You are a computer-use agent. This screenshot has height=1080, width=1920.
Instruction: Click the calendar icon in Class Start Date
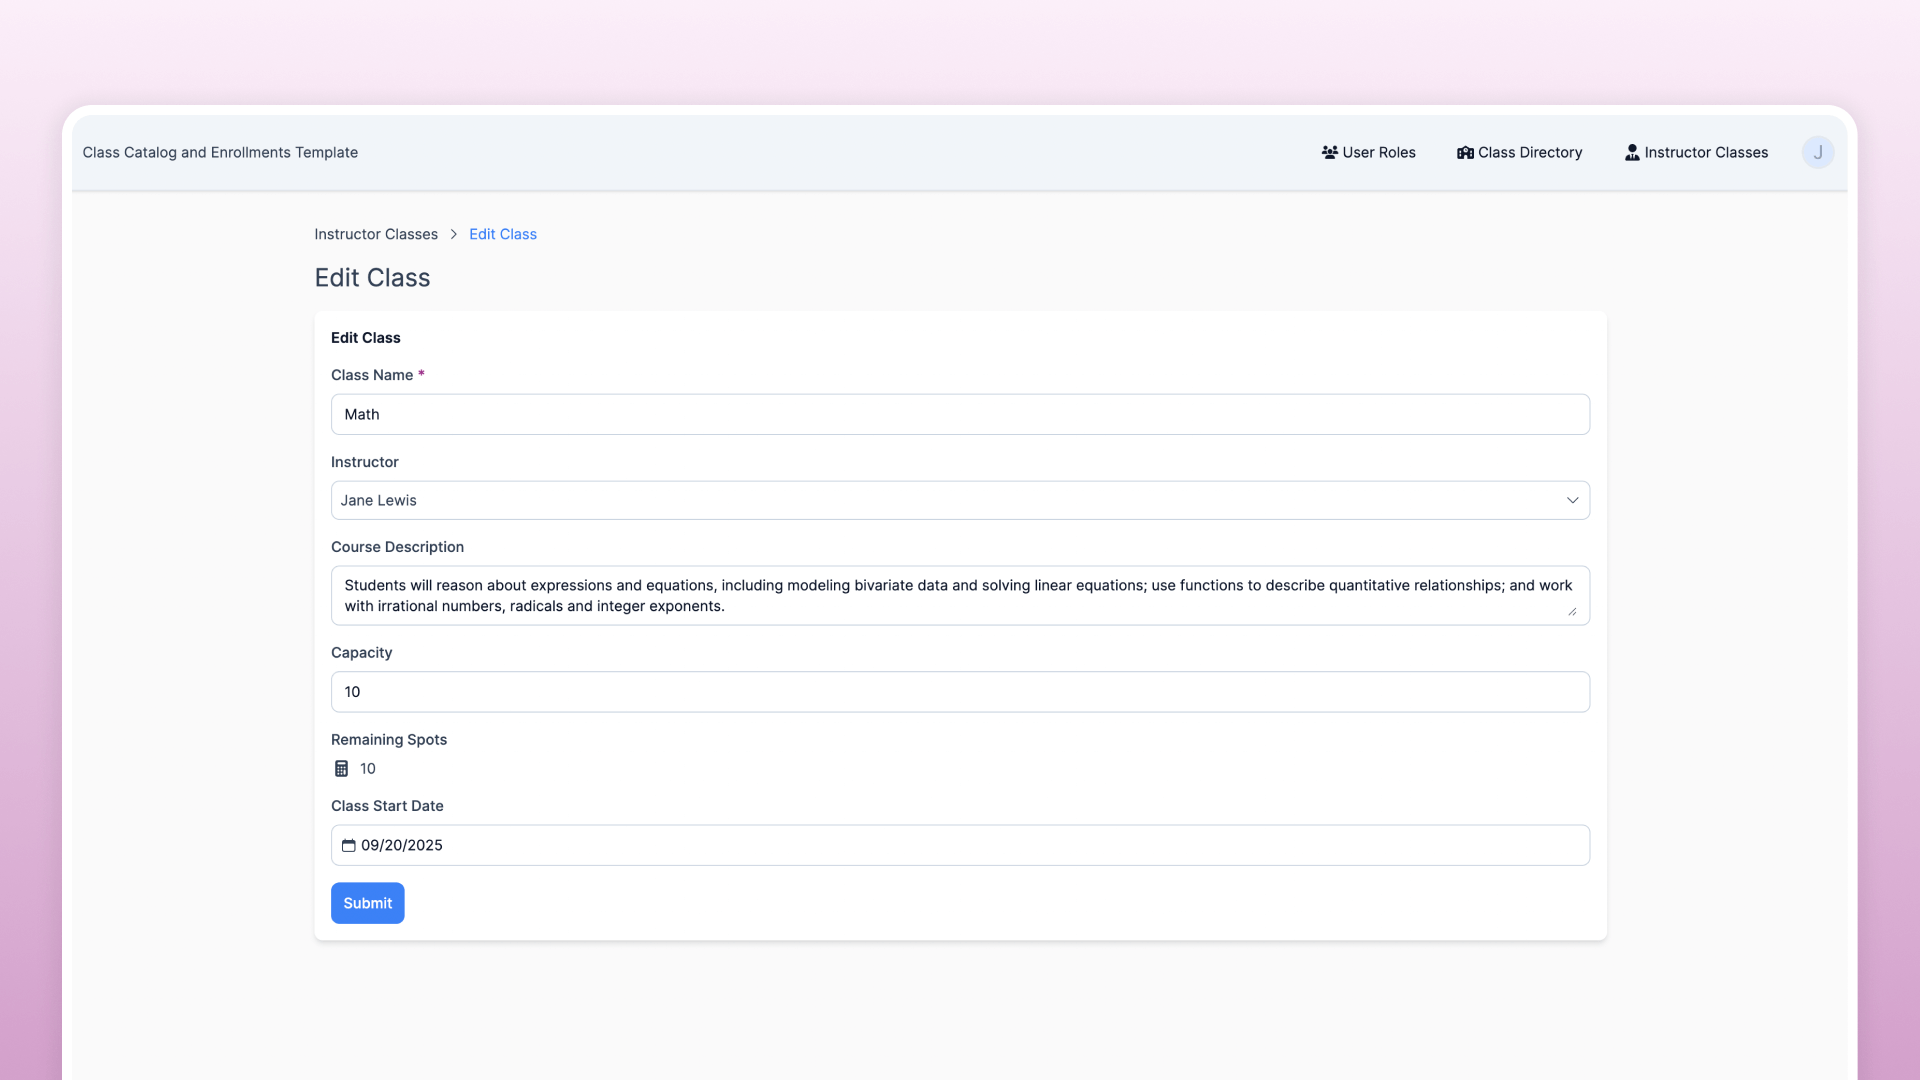tap(348, 845)
